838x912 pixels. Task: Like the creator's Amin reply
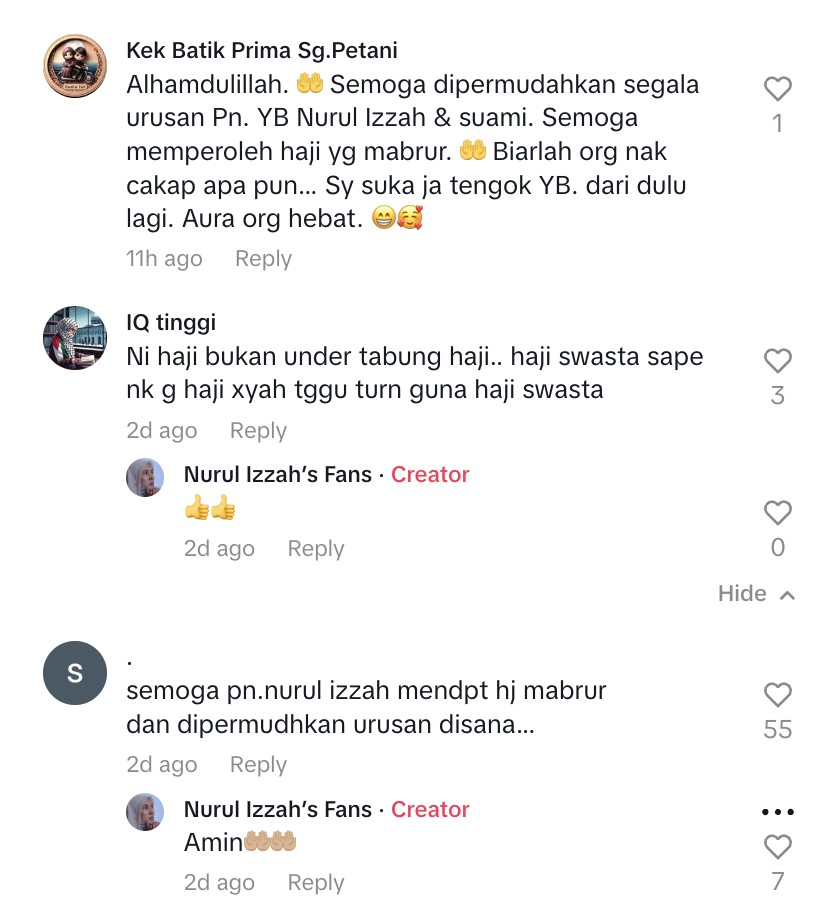click(x=778, y=847)
